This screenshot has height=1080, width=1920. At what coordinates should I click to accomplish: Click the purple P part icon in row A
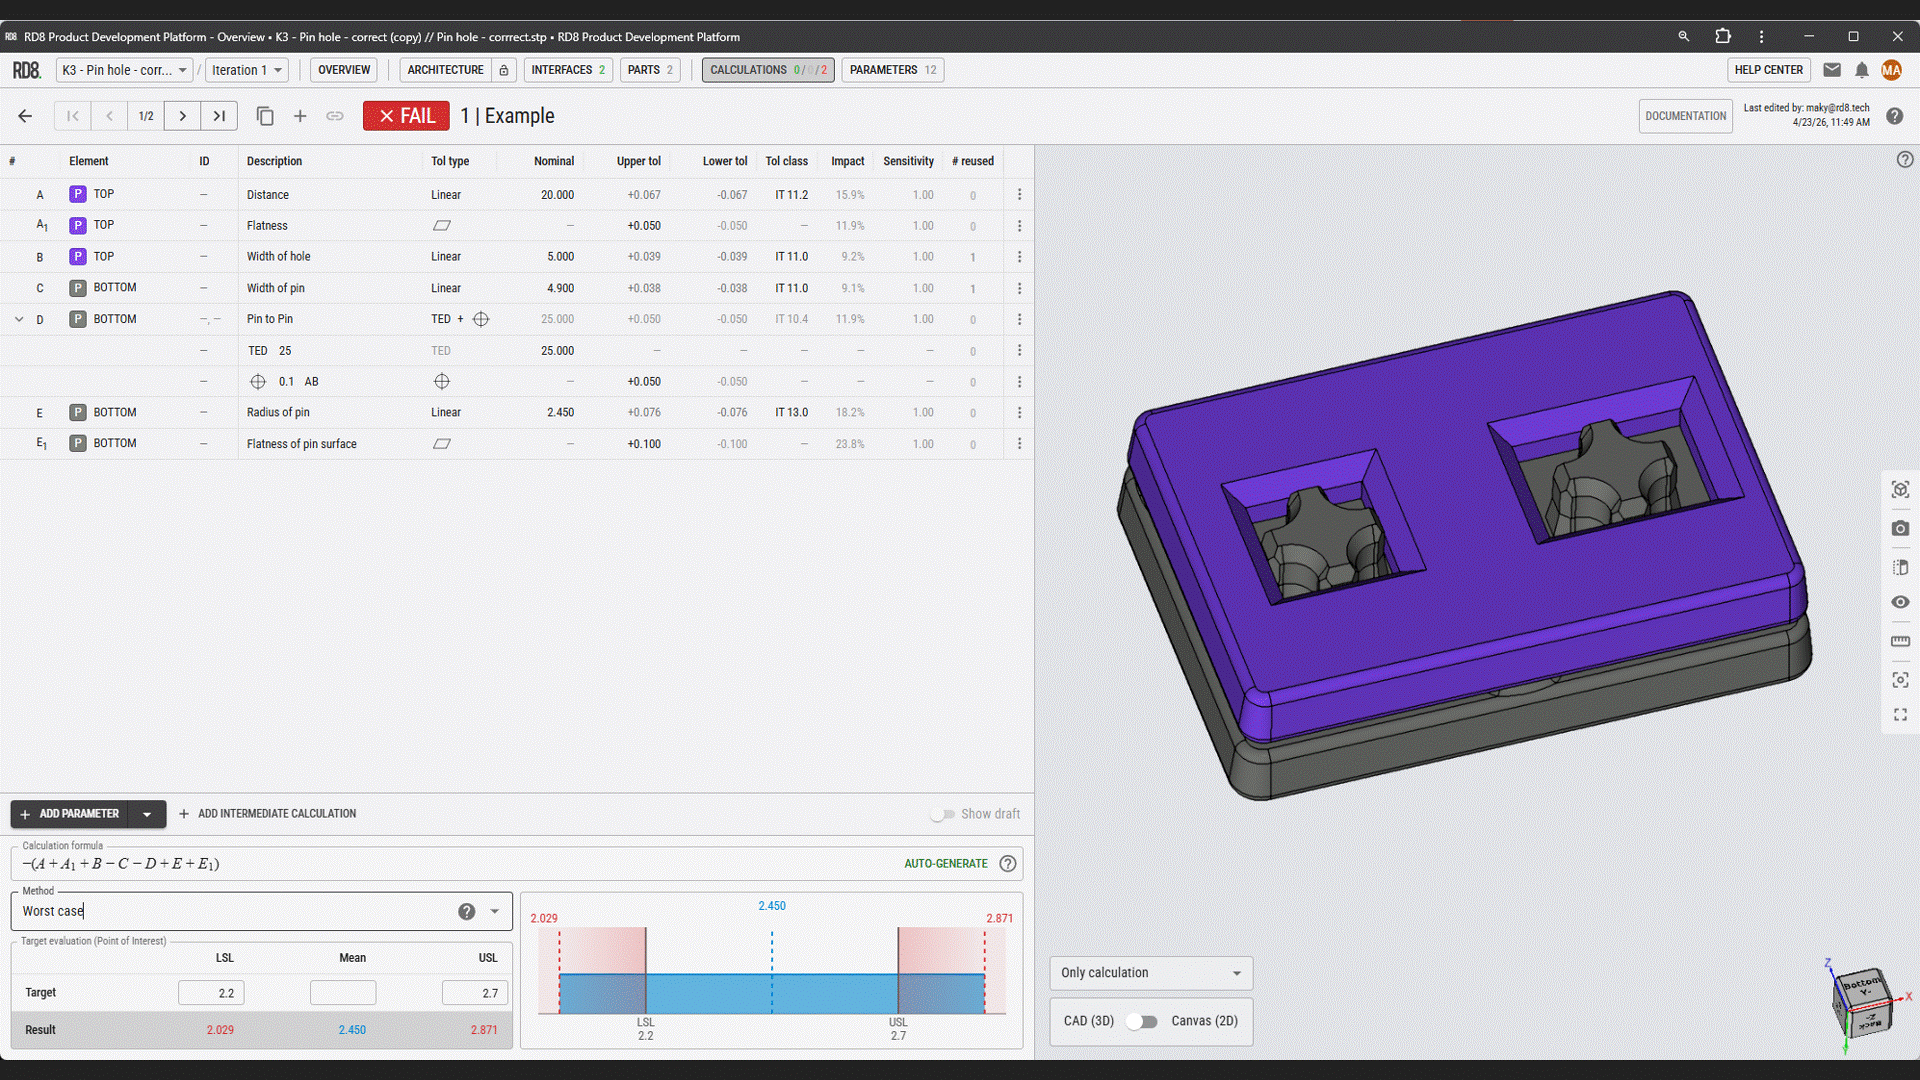pyautogui.click(x=77, y=194)
